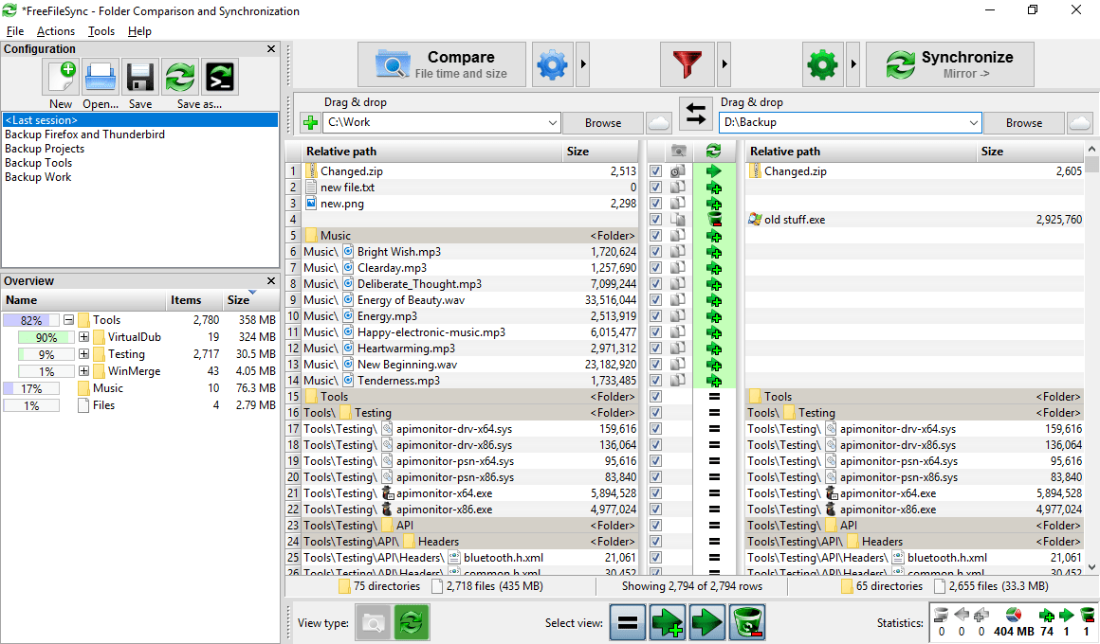Screen dimensions: 1100x644
Task: Open the red funnel filter settings
Action: tap(687, 65)
